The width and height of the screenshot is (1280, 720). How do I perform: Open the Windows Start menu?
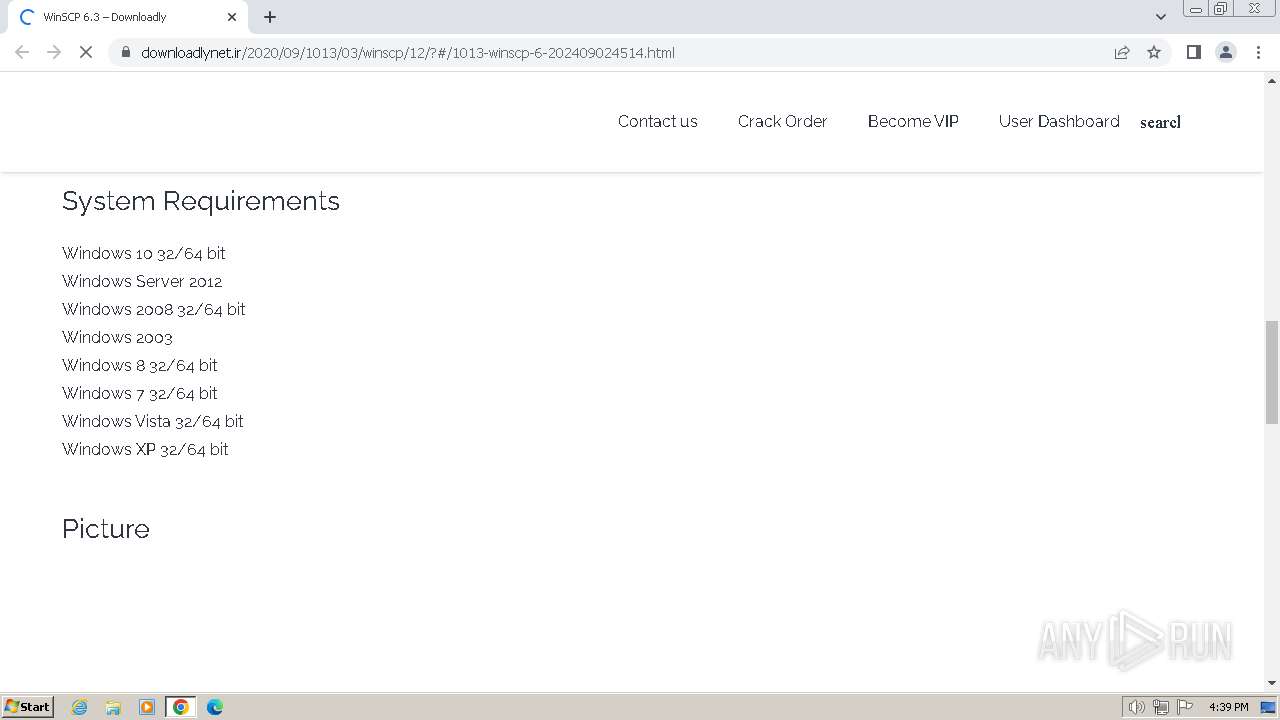(28, 706)
